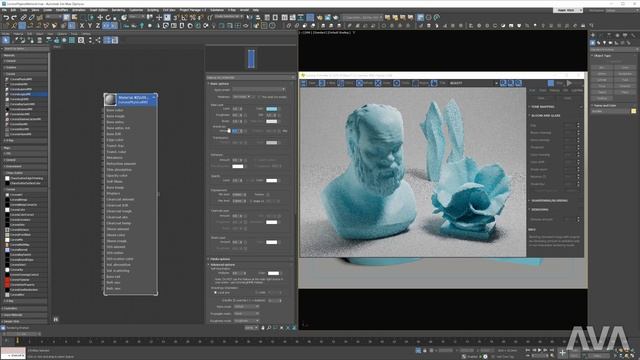Select the Link tool icon
This screenshot has width=640, height=360.
pyautogui.click(x=23, y=18)
